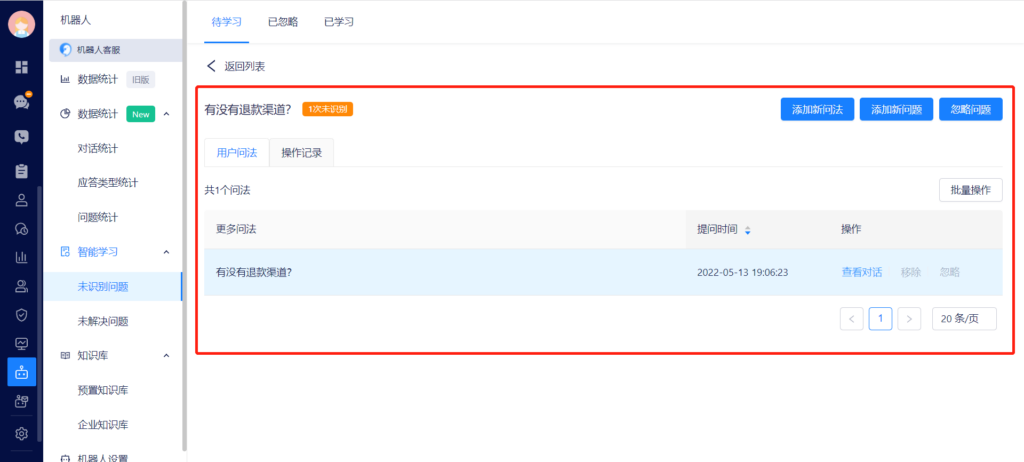Click the 机器人客服 headset icon
The image size is (1024, 462).
pyautogui.click(x=65, y=50)
